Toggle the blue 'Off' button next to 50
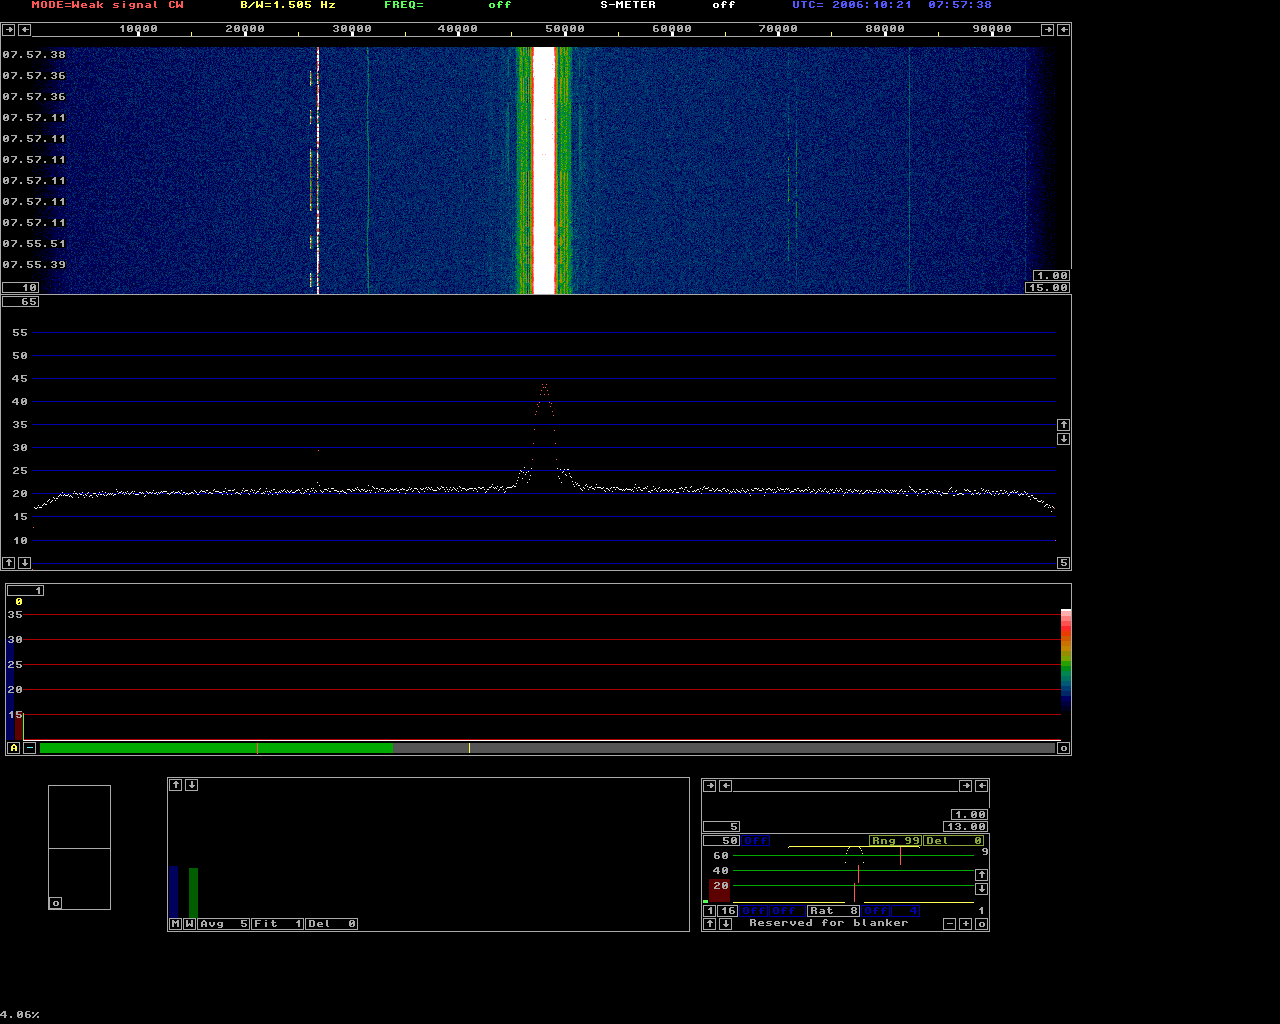This screenshot has height=1024, width=1280. point(756,841)
